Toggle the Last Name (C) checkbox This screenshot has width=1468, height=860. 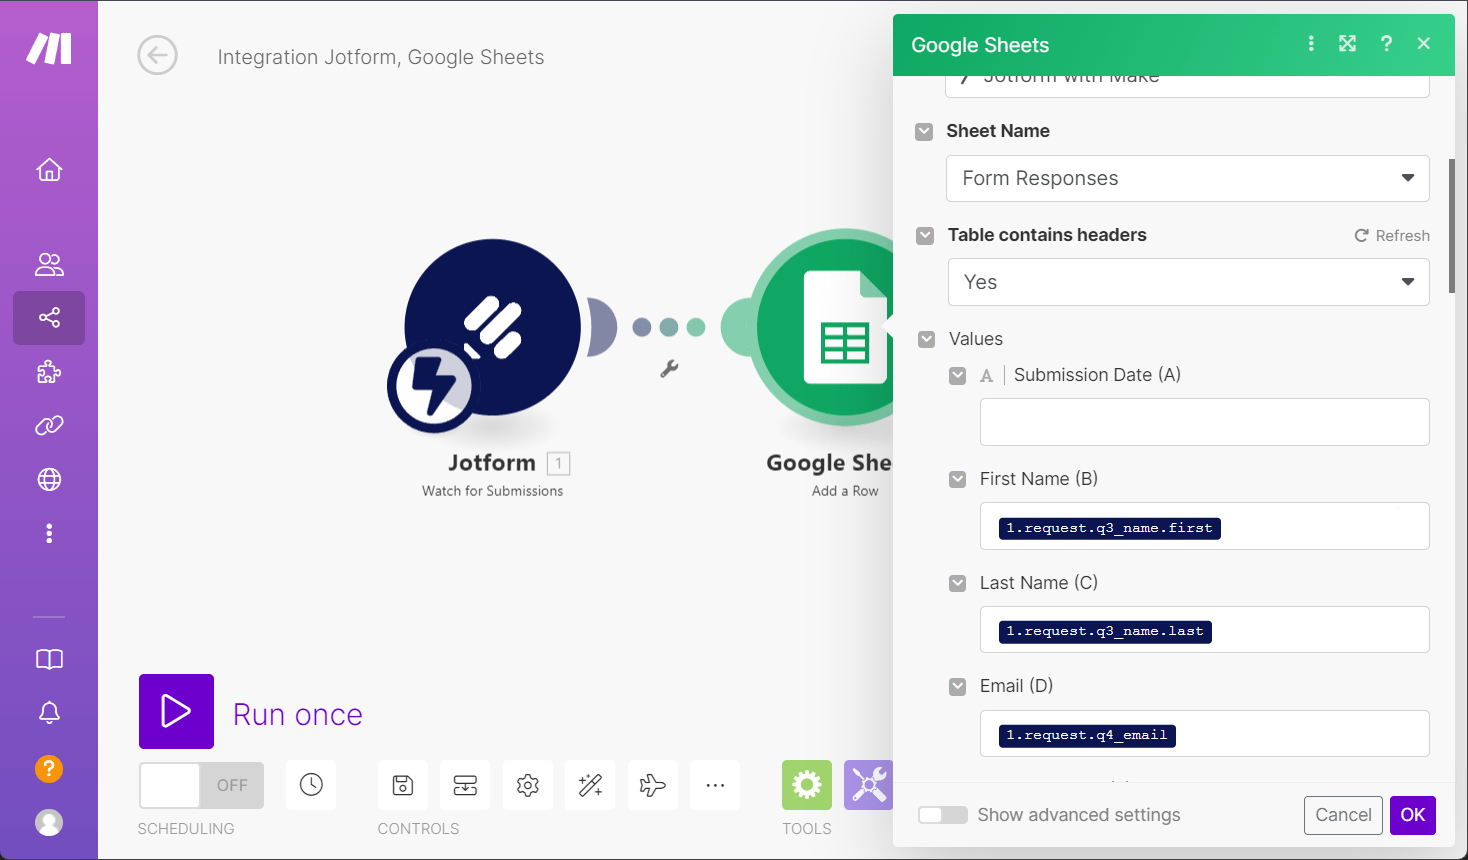coord(958,583)
